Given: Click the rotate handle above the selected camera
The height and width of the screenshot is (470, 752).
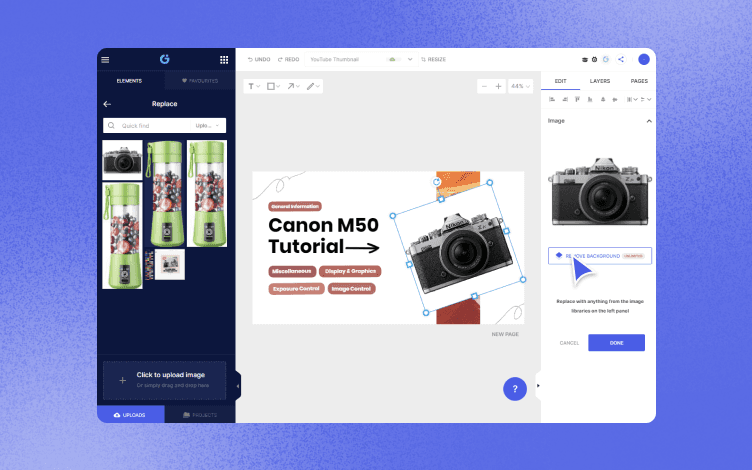Looking at the screenshot, I should click(x=436, y=182).
